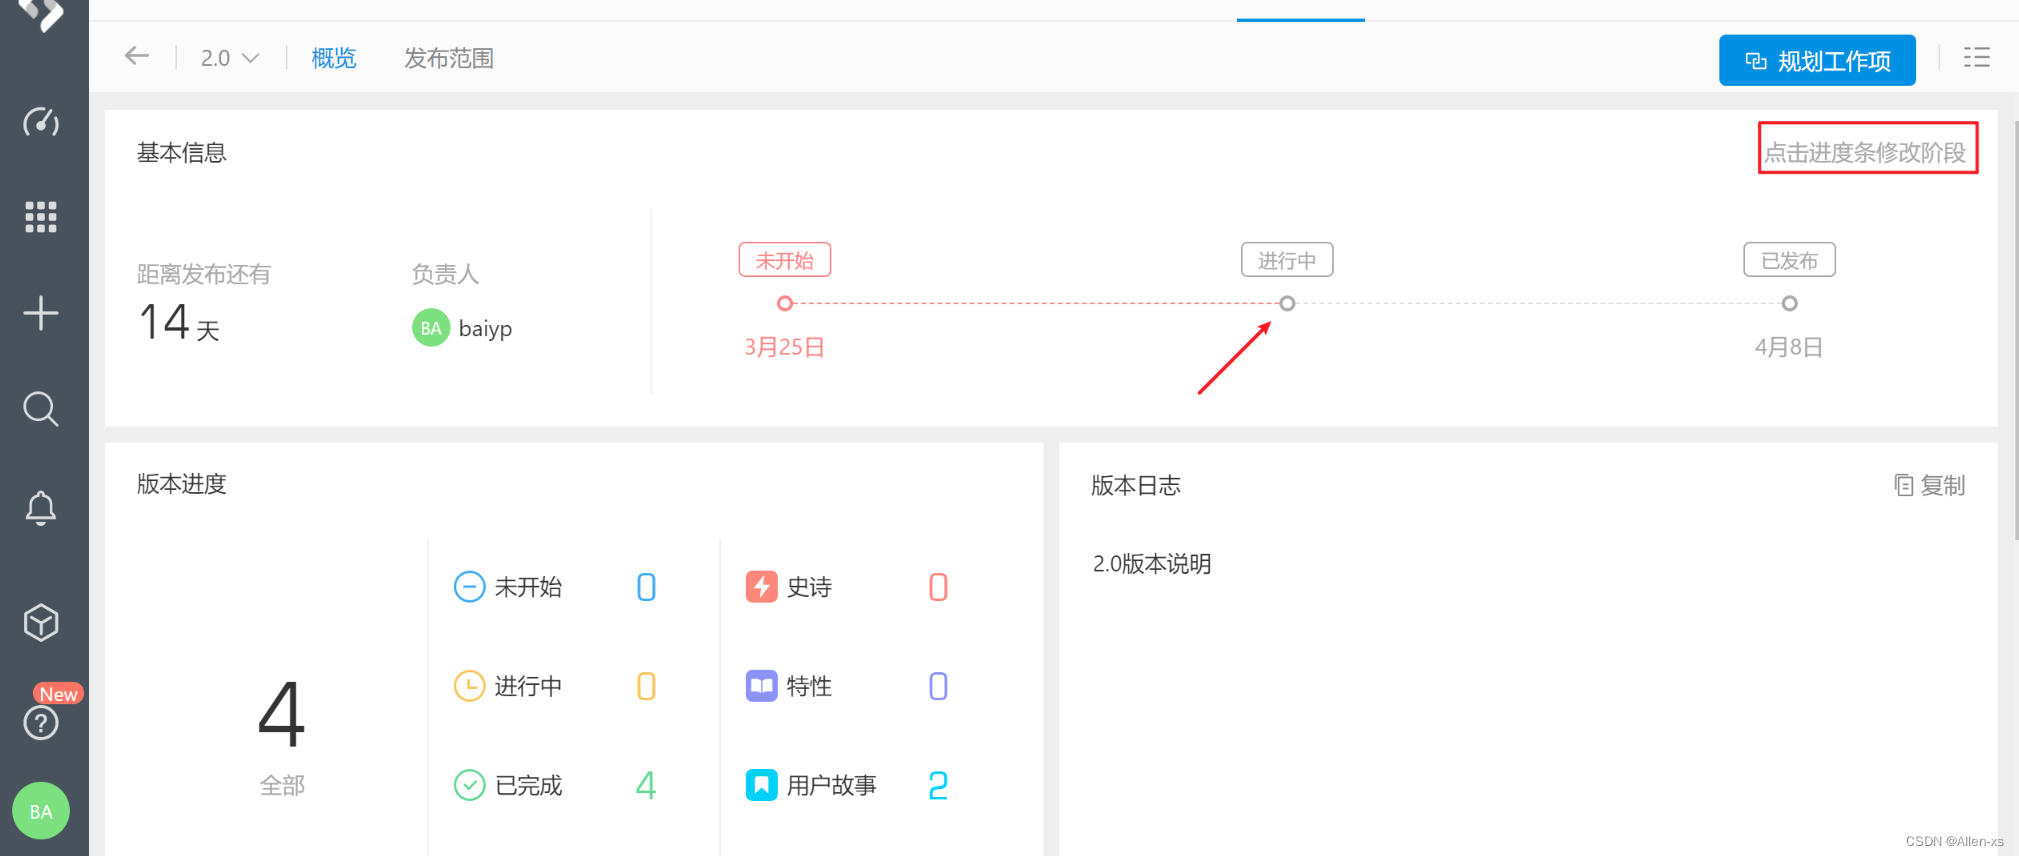The width and height of the screenshot is (2019, 856).
Task: Switch to the 概览 tab
Action: click(334, 58)
